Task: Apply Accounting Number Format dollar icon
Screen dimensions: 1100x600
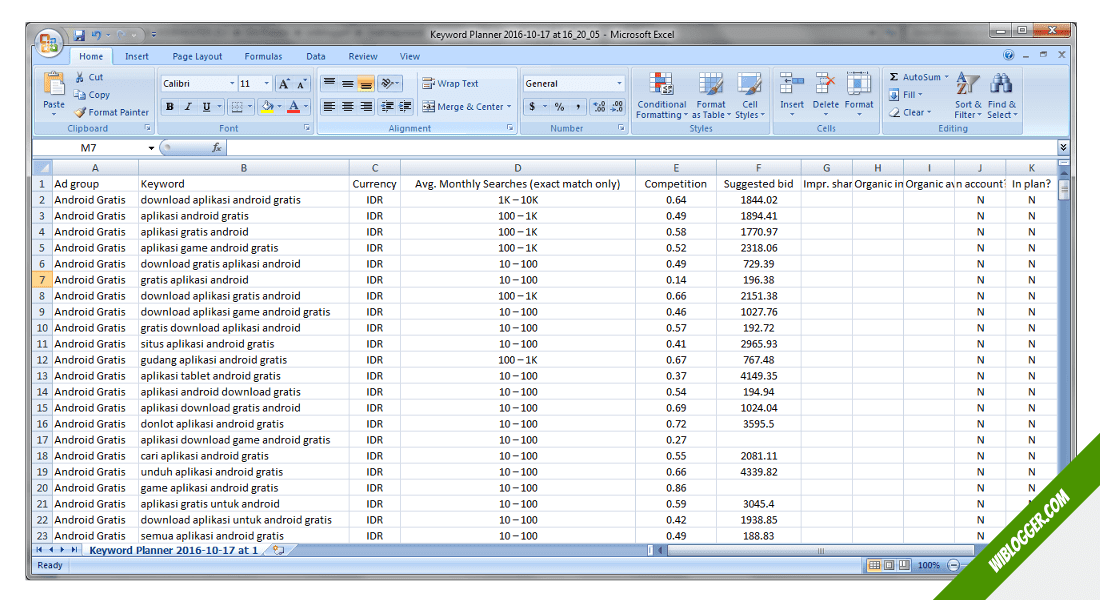Action: pos(532,107)
